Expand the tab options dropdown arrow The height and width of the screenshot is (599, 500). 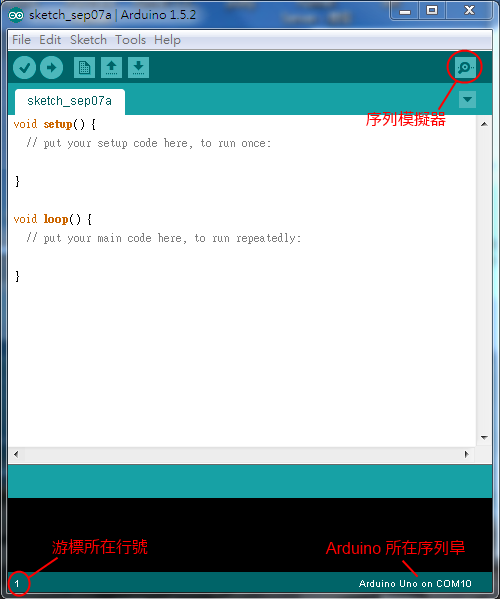(x=467, y=99)
